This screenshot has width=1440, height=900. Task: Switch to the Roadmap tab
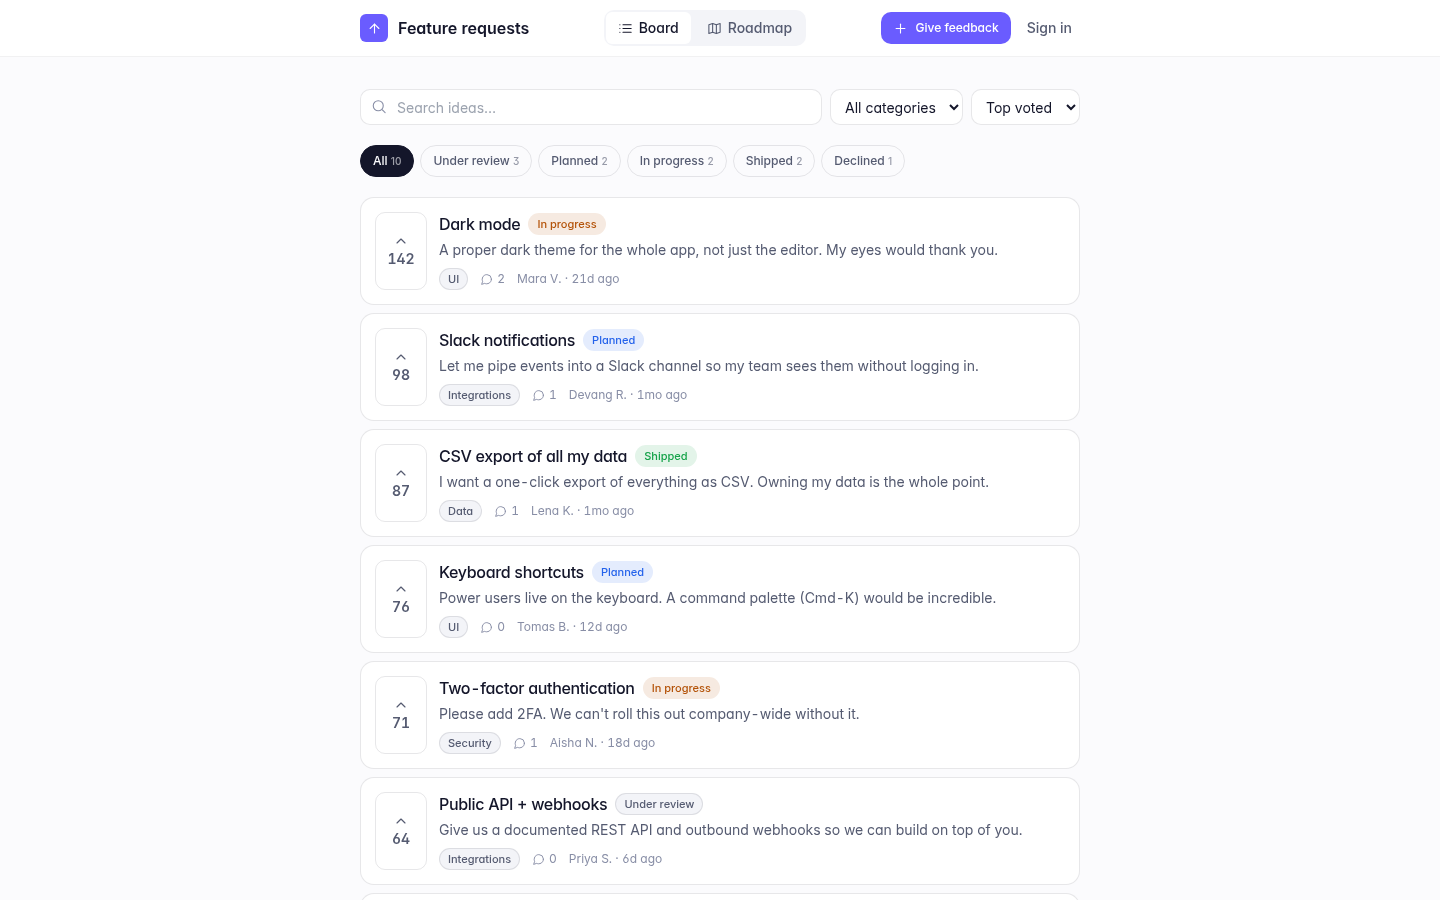tap(749, 28)
